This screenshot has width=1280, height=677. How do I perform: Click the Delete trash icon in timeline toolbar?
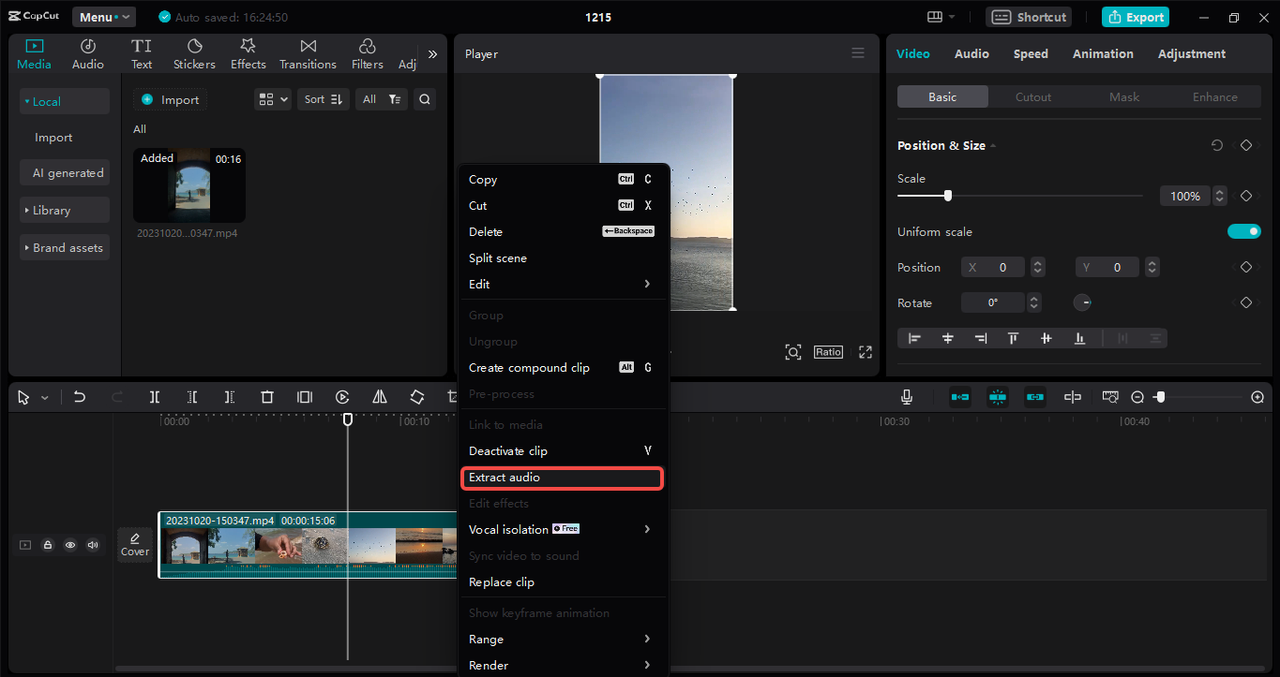[x=267, y=397]
